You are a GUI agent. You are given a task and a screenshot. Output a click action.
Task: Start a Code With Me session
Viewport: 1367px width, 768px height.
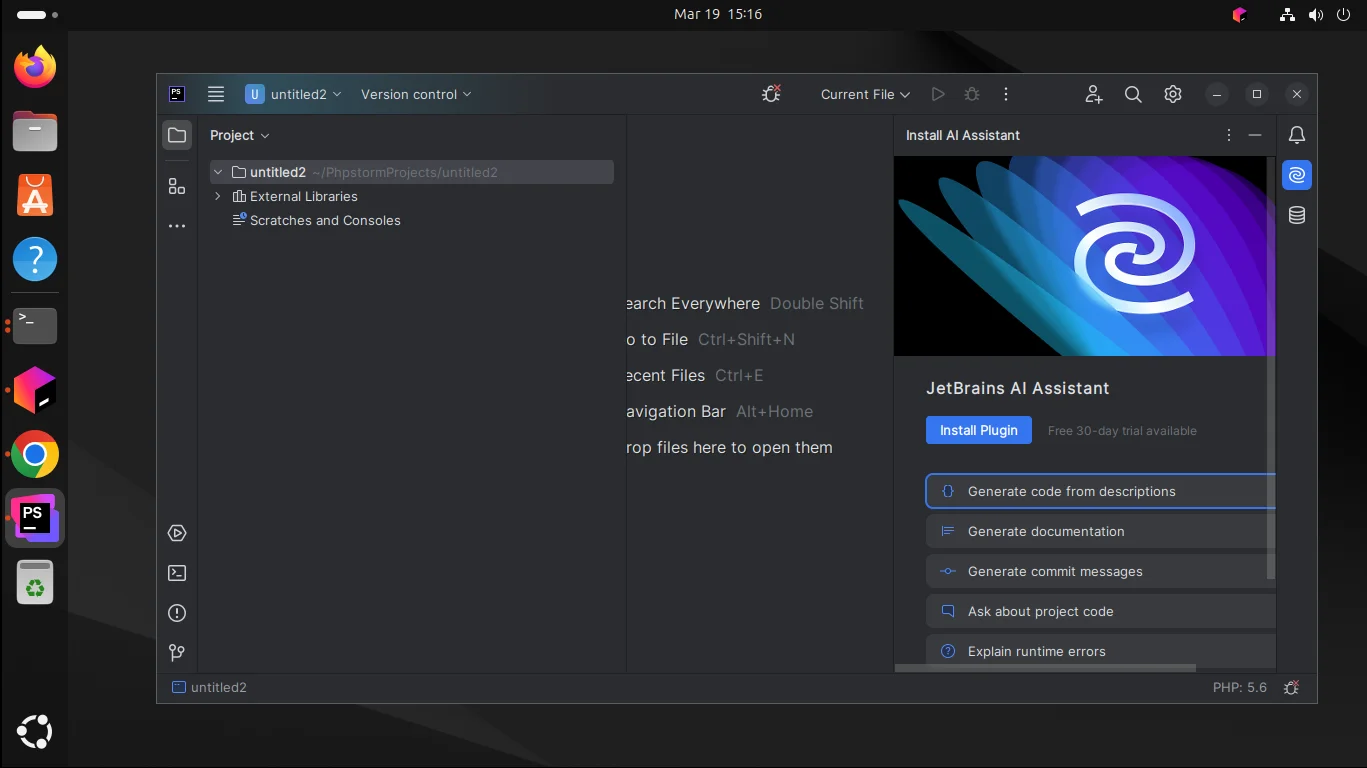coord(1093,94)
